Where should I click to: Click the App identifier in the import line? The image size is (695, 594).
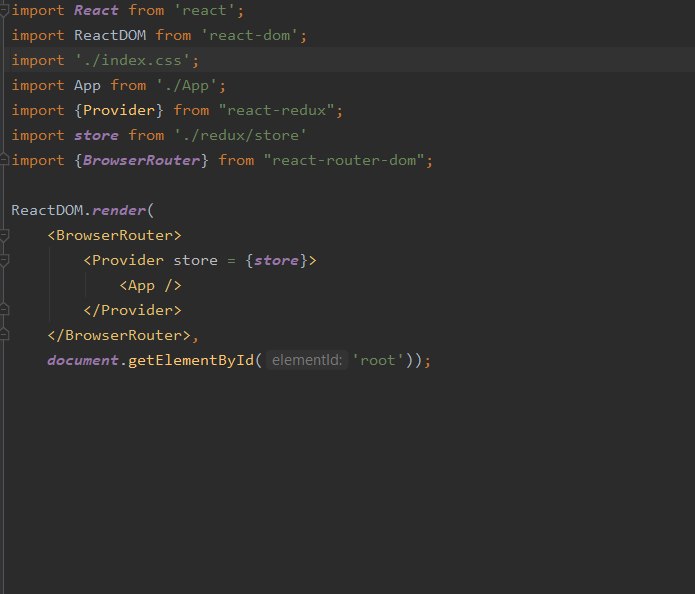(x=87, y=86)
